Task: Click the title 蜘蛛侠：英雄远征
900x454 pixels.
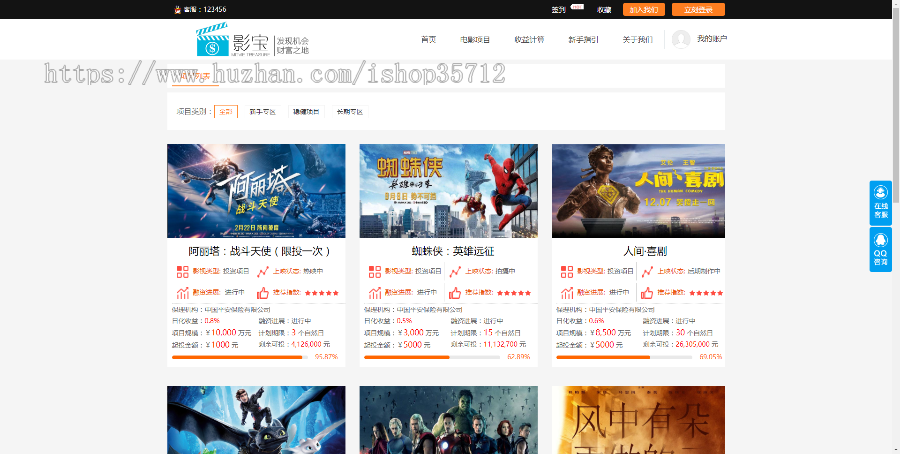Action: pos(453,251)
